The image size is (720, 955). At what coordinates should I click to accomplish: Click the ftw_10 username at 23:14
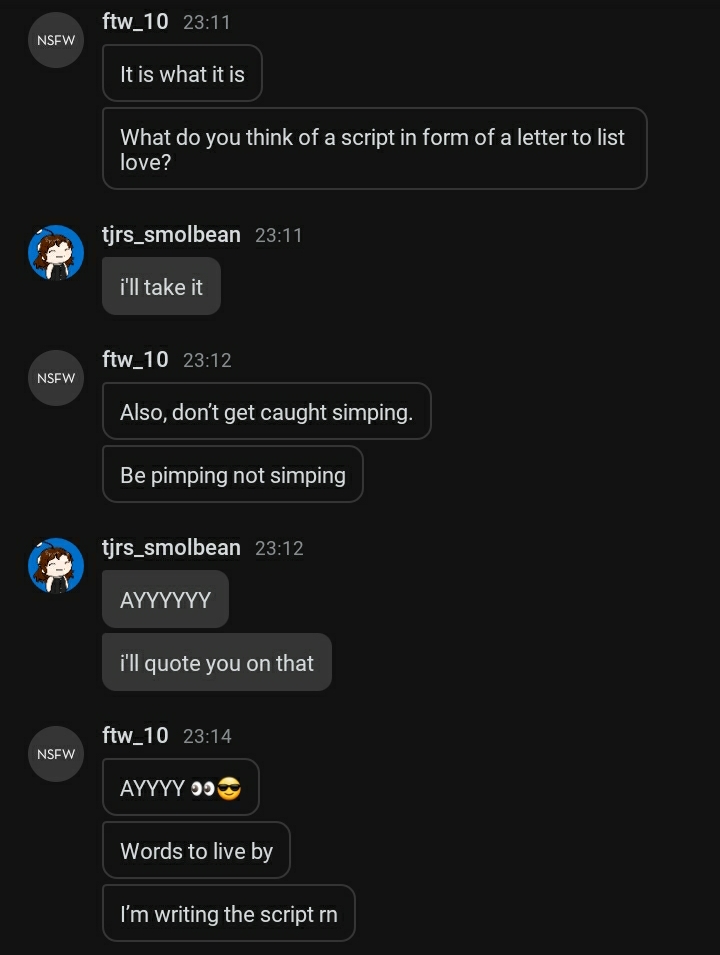[135, 736]
